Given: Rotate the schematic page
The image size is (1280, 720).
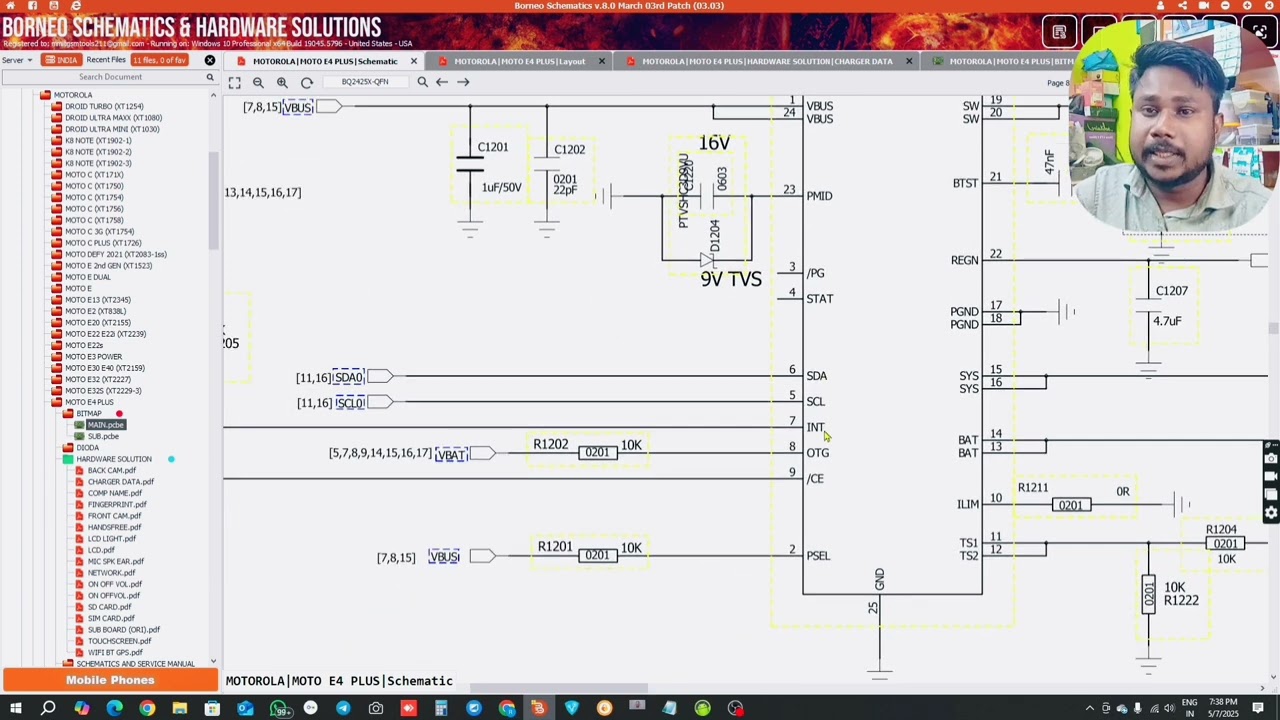Looking at the screenshot, I should [x=307, y=83].
